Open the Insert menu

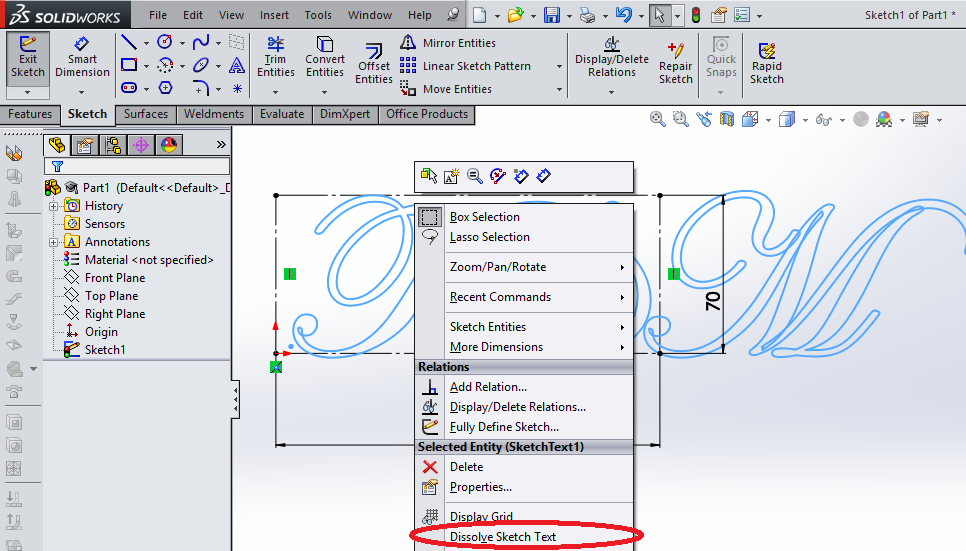tap(274, 15)
